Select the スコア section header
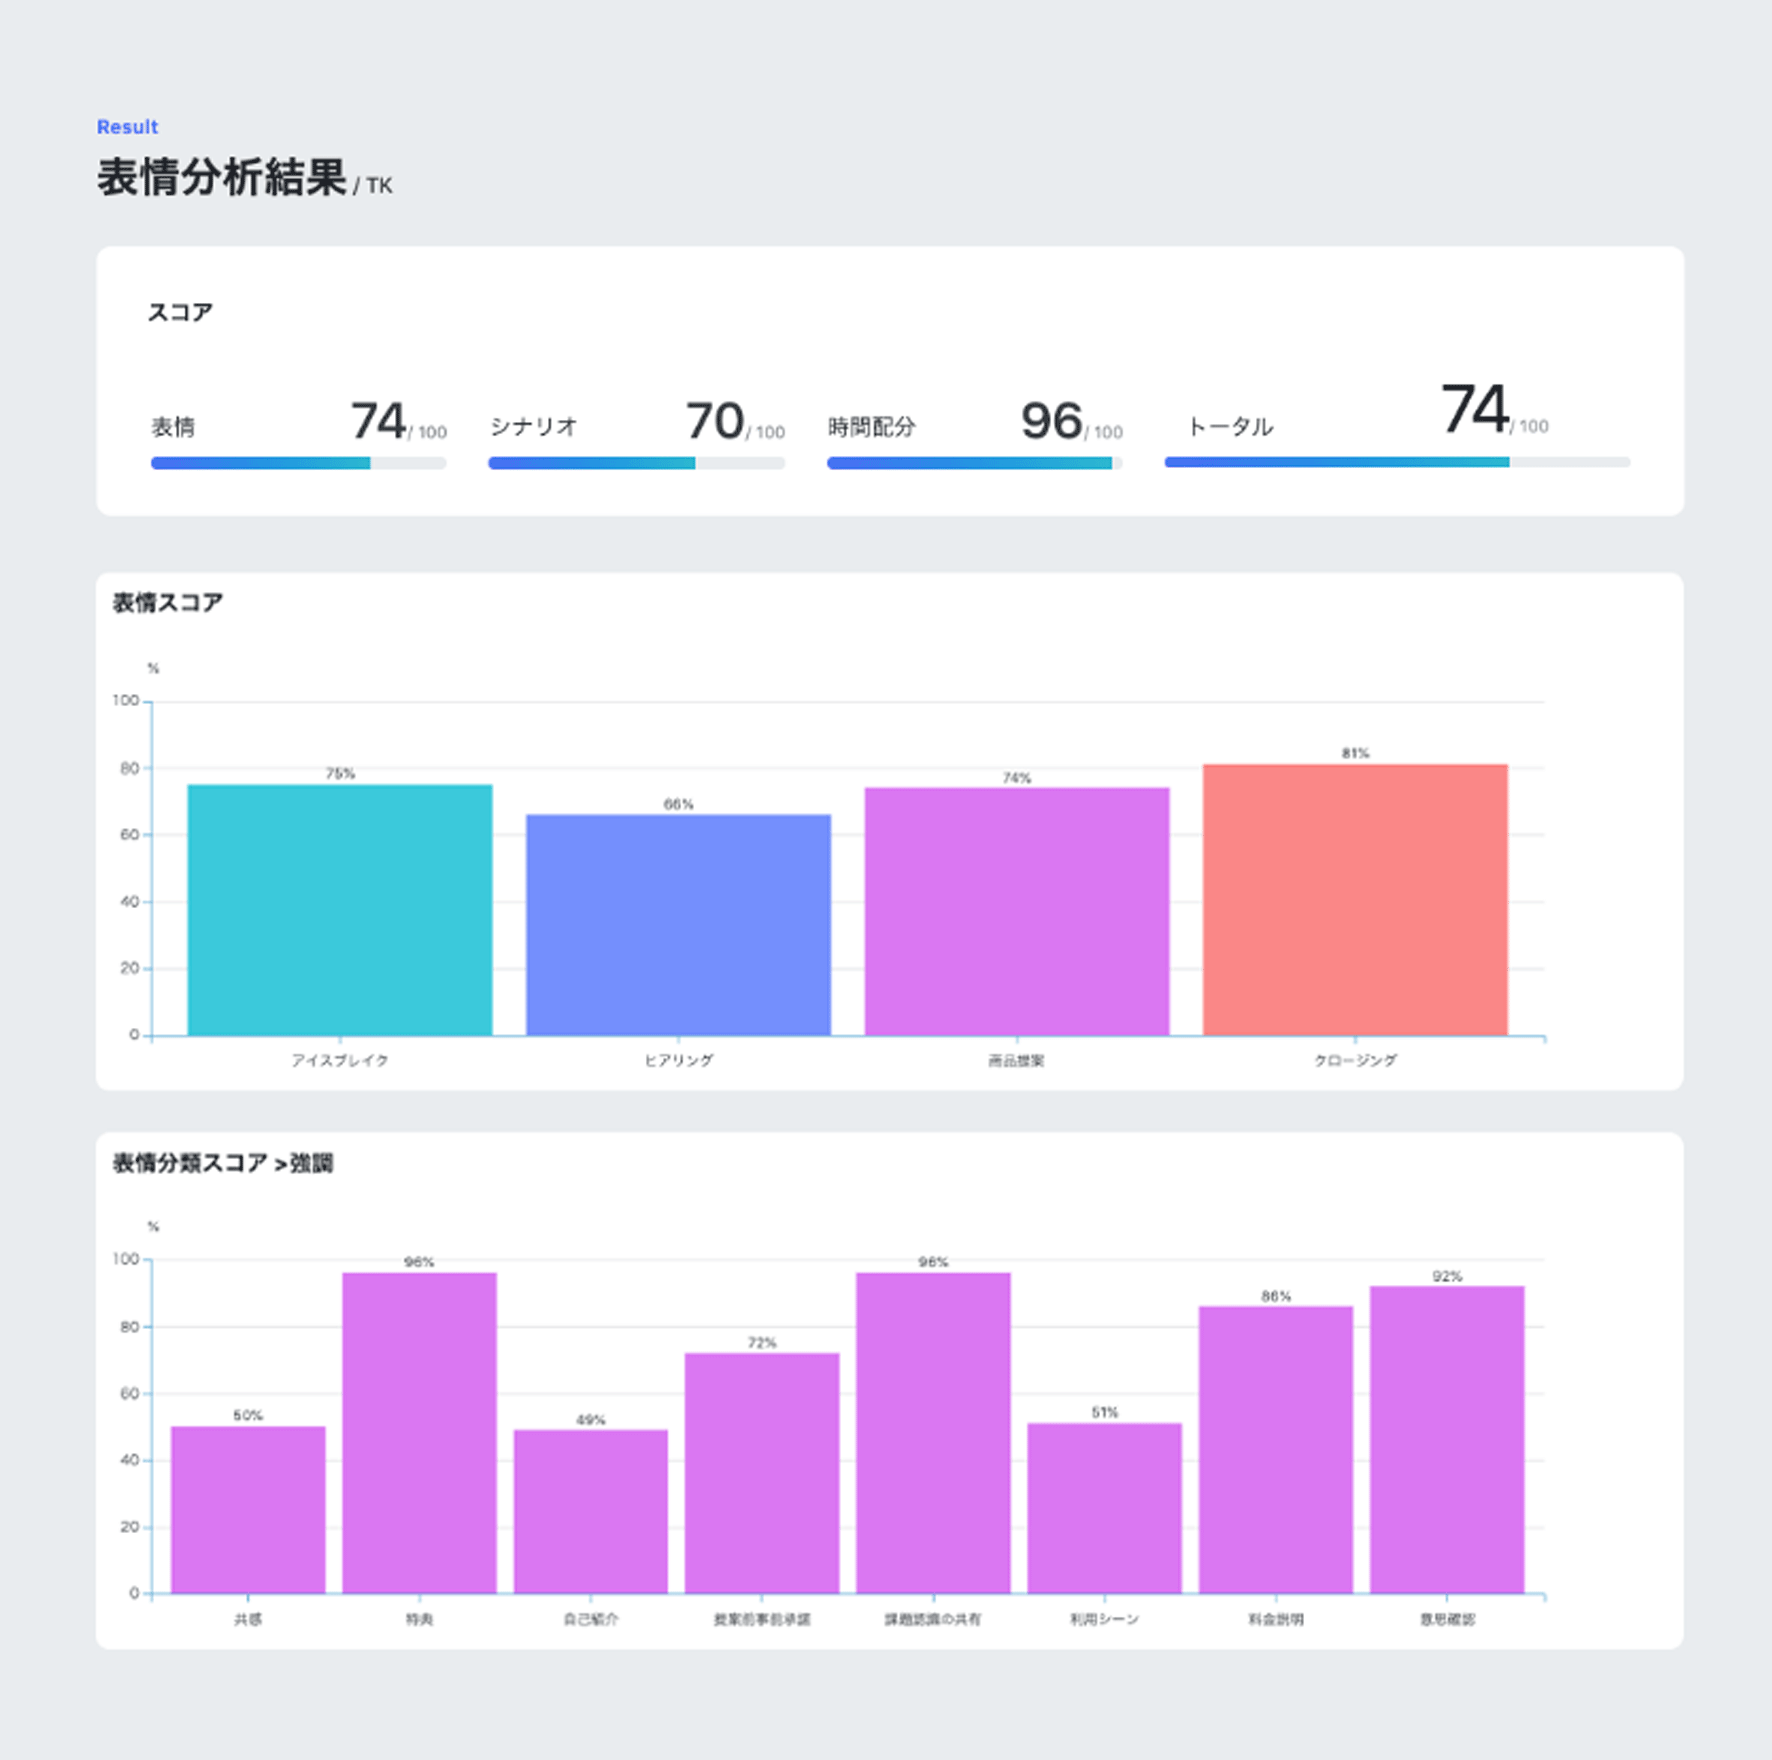This screenshot has width=1772, height=1760. coord(181,311)
